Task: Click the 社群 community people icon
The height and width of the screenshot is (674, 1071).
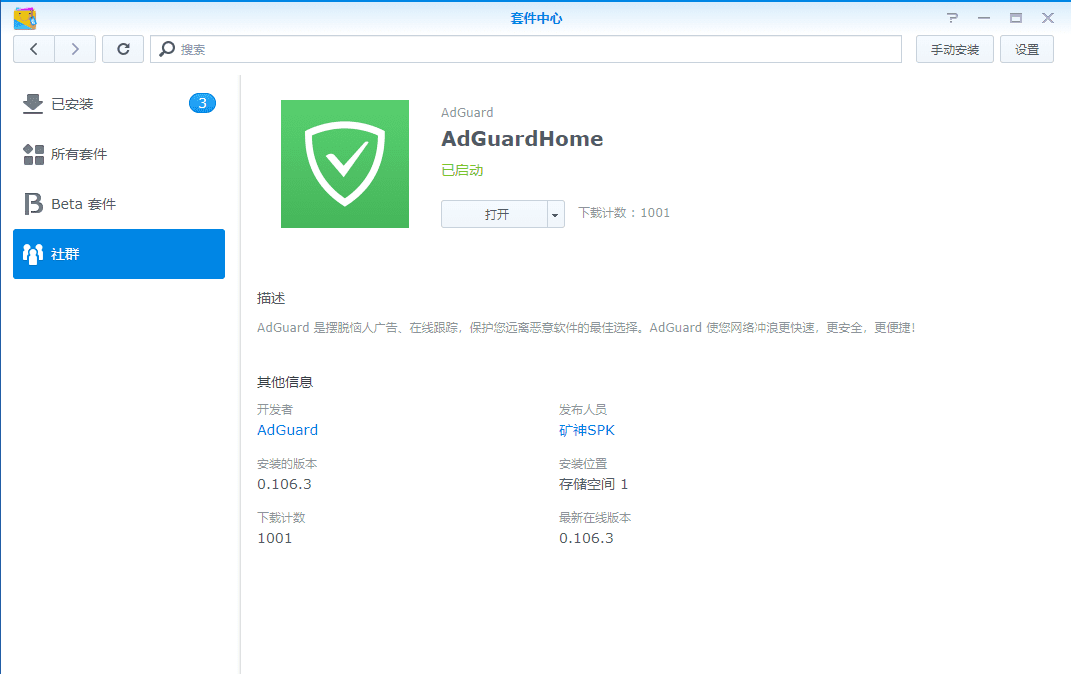Action: 33,253
